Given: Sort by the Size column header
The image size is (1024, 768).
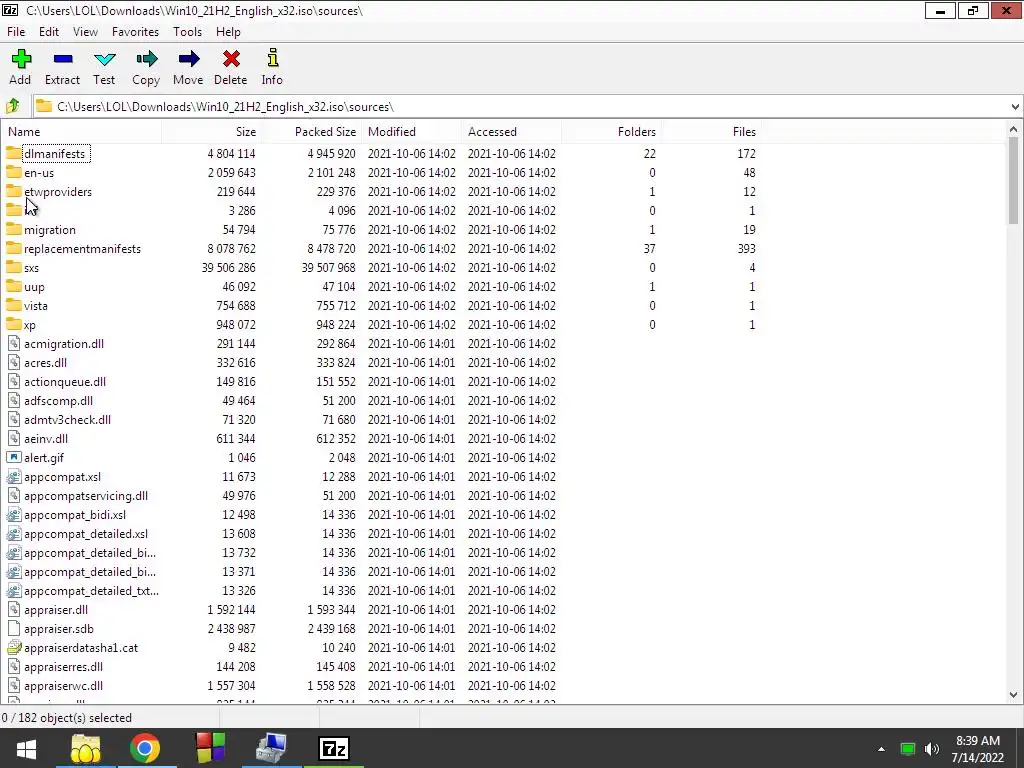Looking at the screenshot, I should [x=212, y=131].
